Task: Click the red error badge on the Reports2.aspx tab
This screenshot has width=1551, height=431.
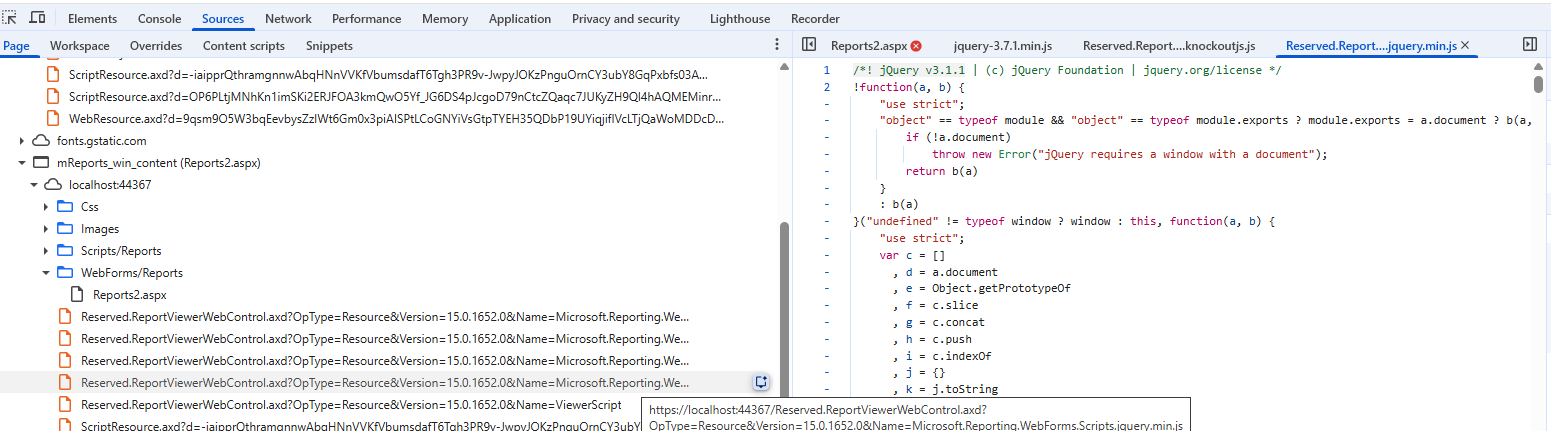Action: click(x=916, y=46)
